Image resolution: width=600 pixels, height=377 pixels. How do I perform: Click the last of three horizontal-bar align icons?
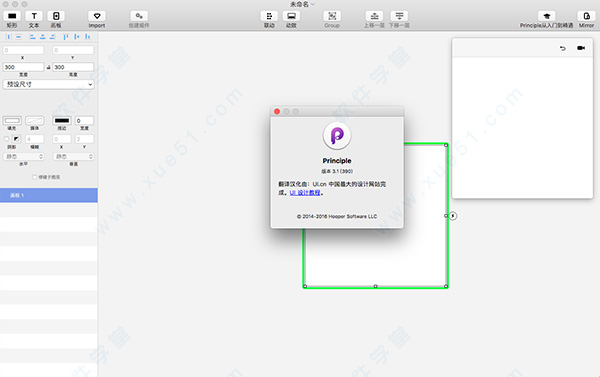(53, 37)
